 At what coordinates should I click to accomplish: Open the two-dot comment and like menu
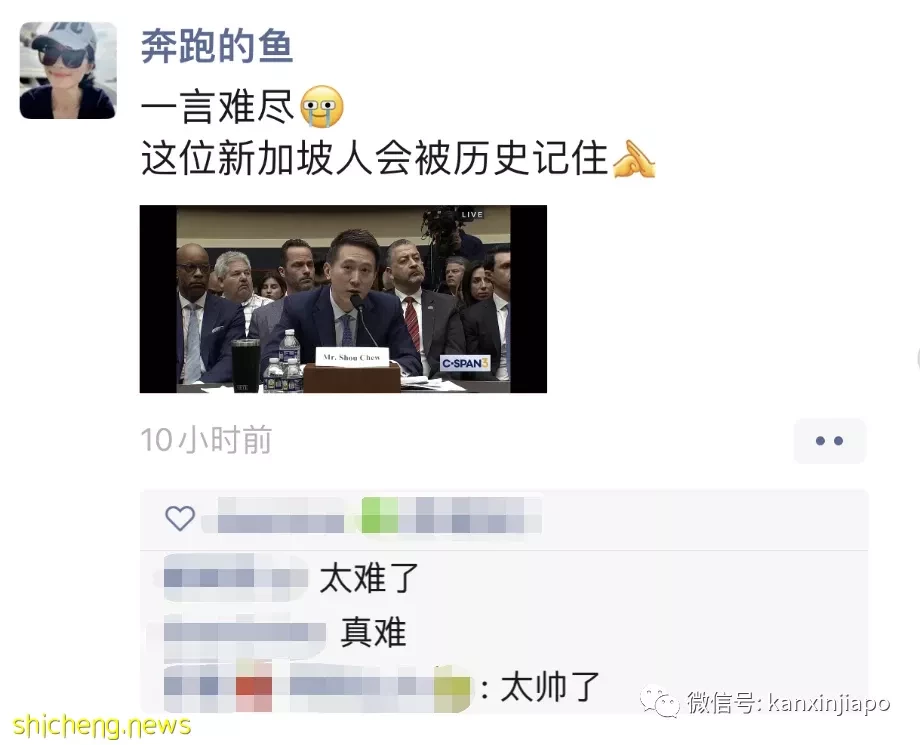pos(830,441)
